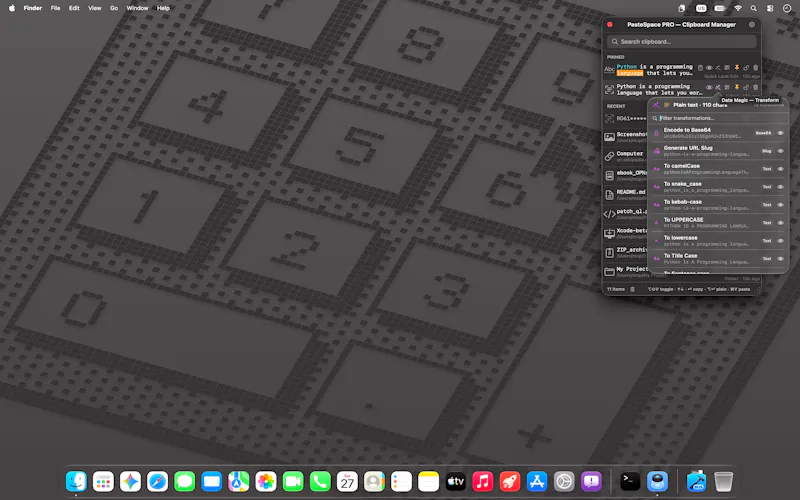Apply Encode to Base64 transformation
The image size is (800, 500).
pyautogui.click(x=718, y=133)
